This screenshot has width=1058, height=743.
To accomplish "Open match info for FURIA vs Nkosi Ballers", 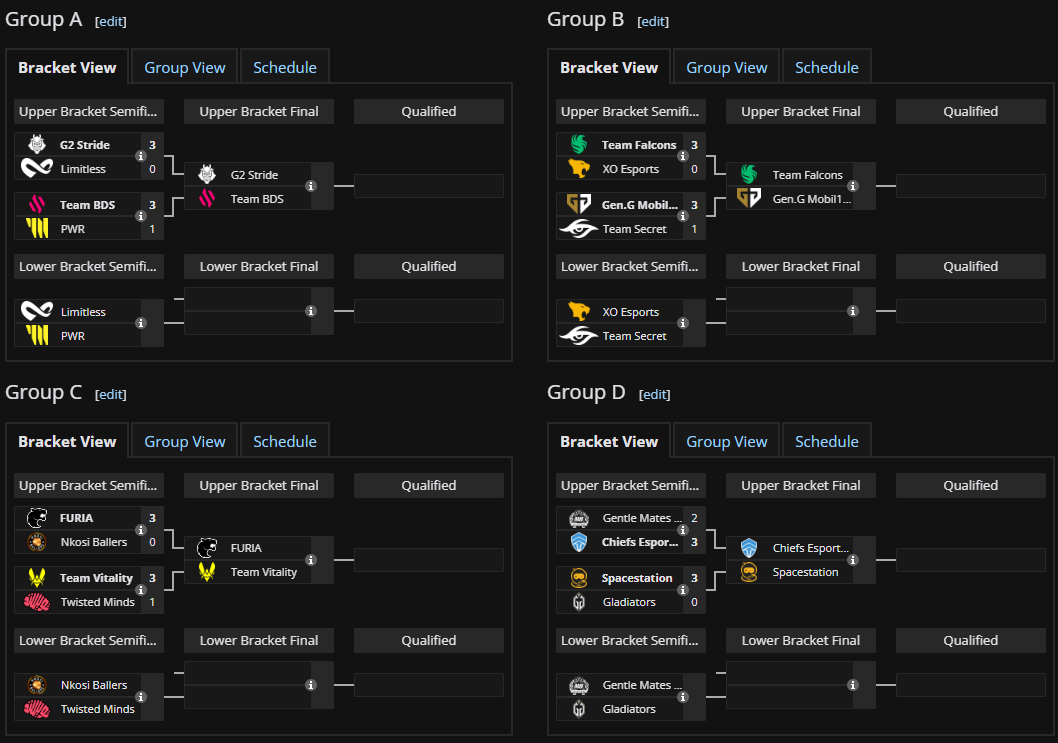I will (141, 530).
